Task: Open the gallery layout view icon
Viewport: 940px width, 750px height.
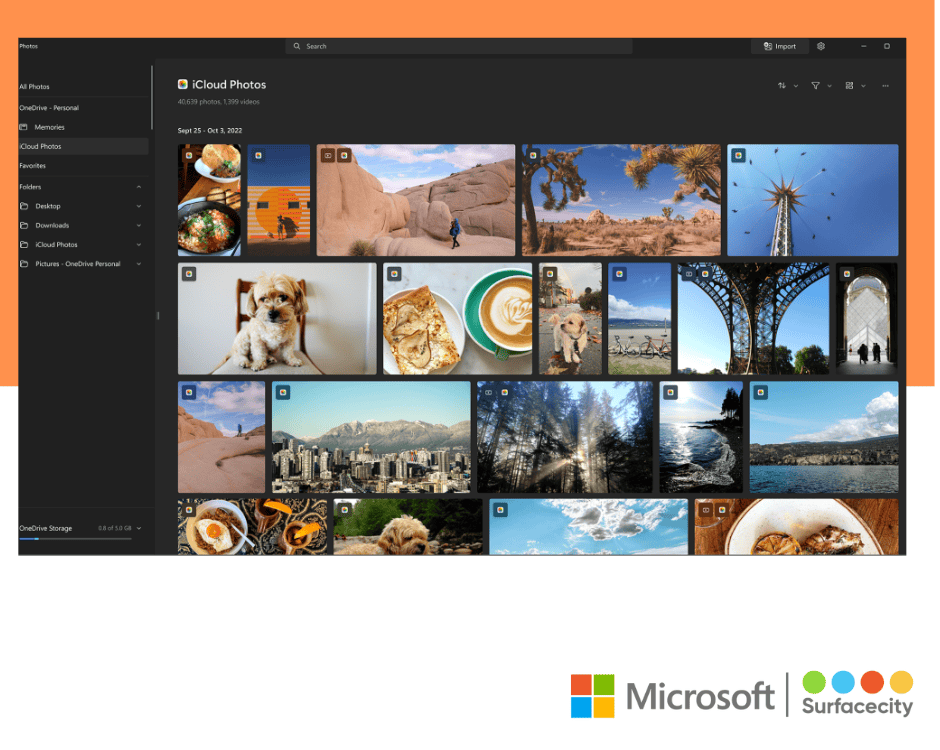Action: point(849,86)
